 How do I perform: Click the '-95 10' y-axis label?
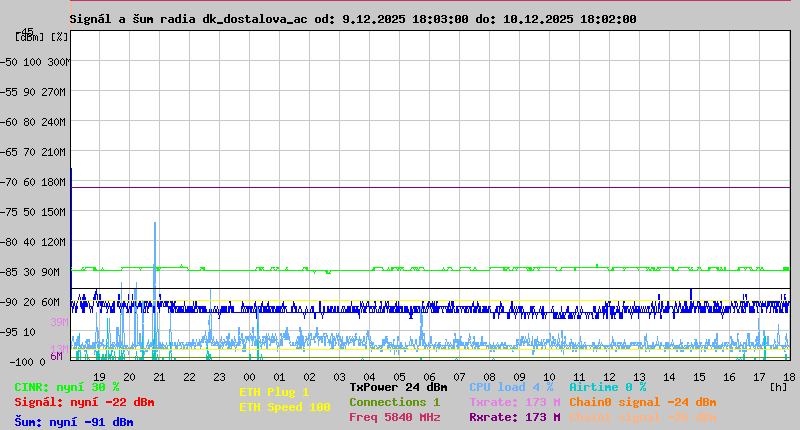(x=18, y=333)
